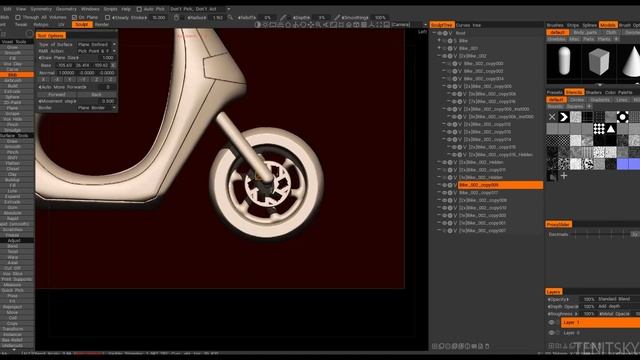
Task: Expand the Bike_001 tree node
Action: (x=440, y=48)
